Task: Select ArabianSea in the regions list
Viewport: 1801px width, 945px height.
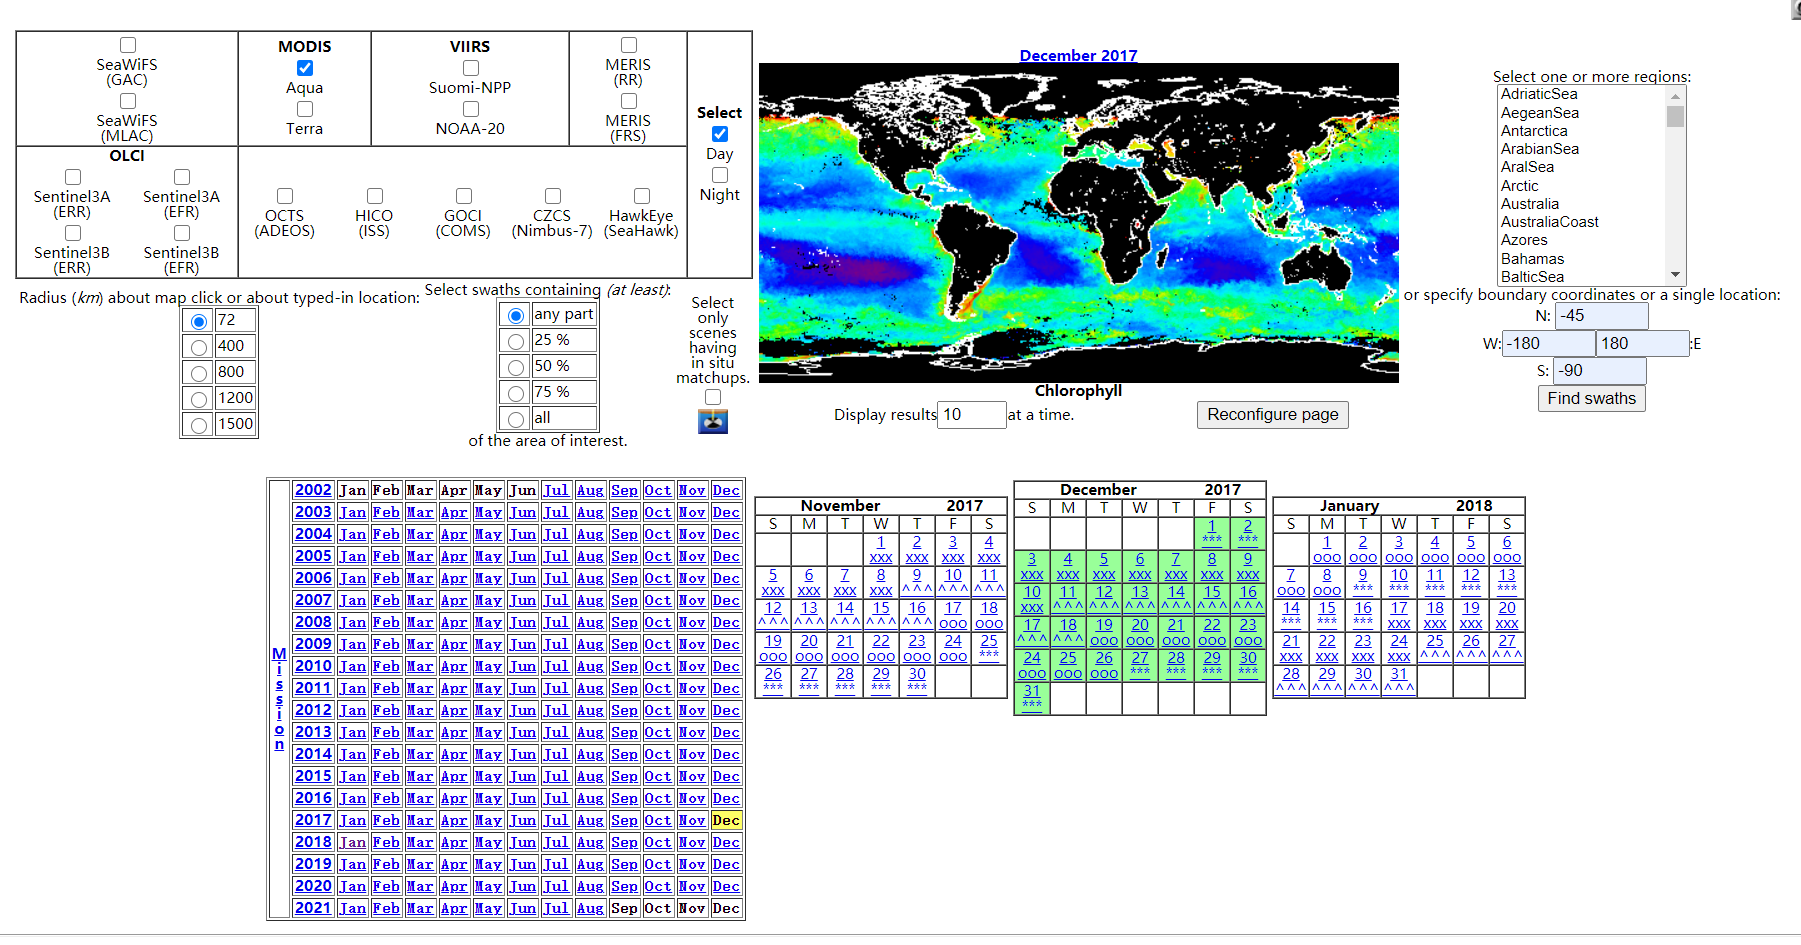Action: (x=1540, y=149)
